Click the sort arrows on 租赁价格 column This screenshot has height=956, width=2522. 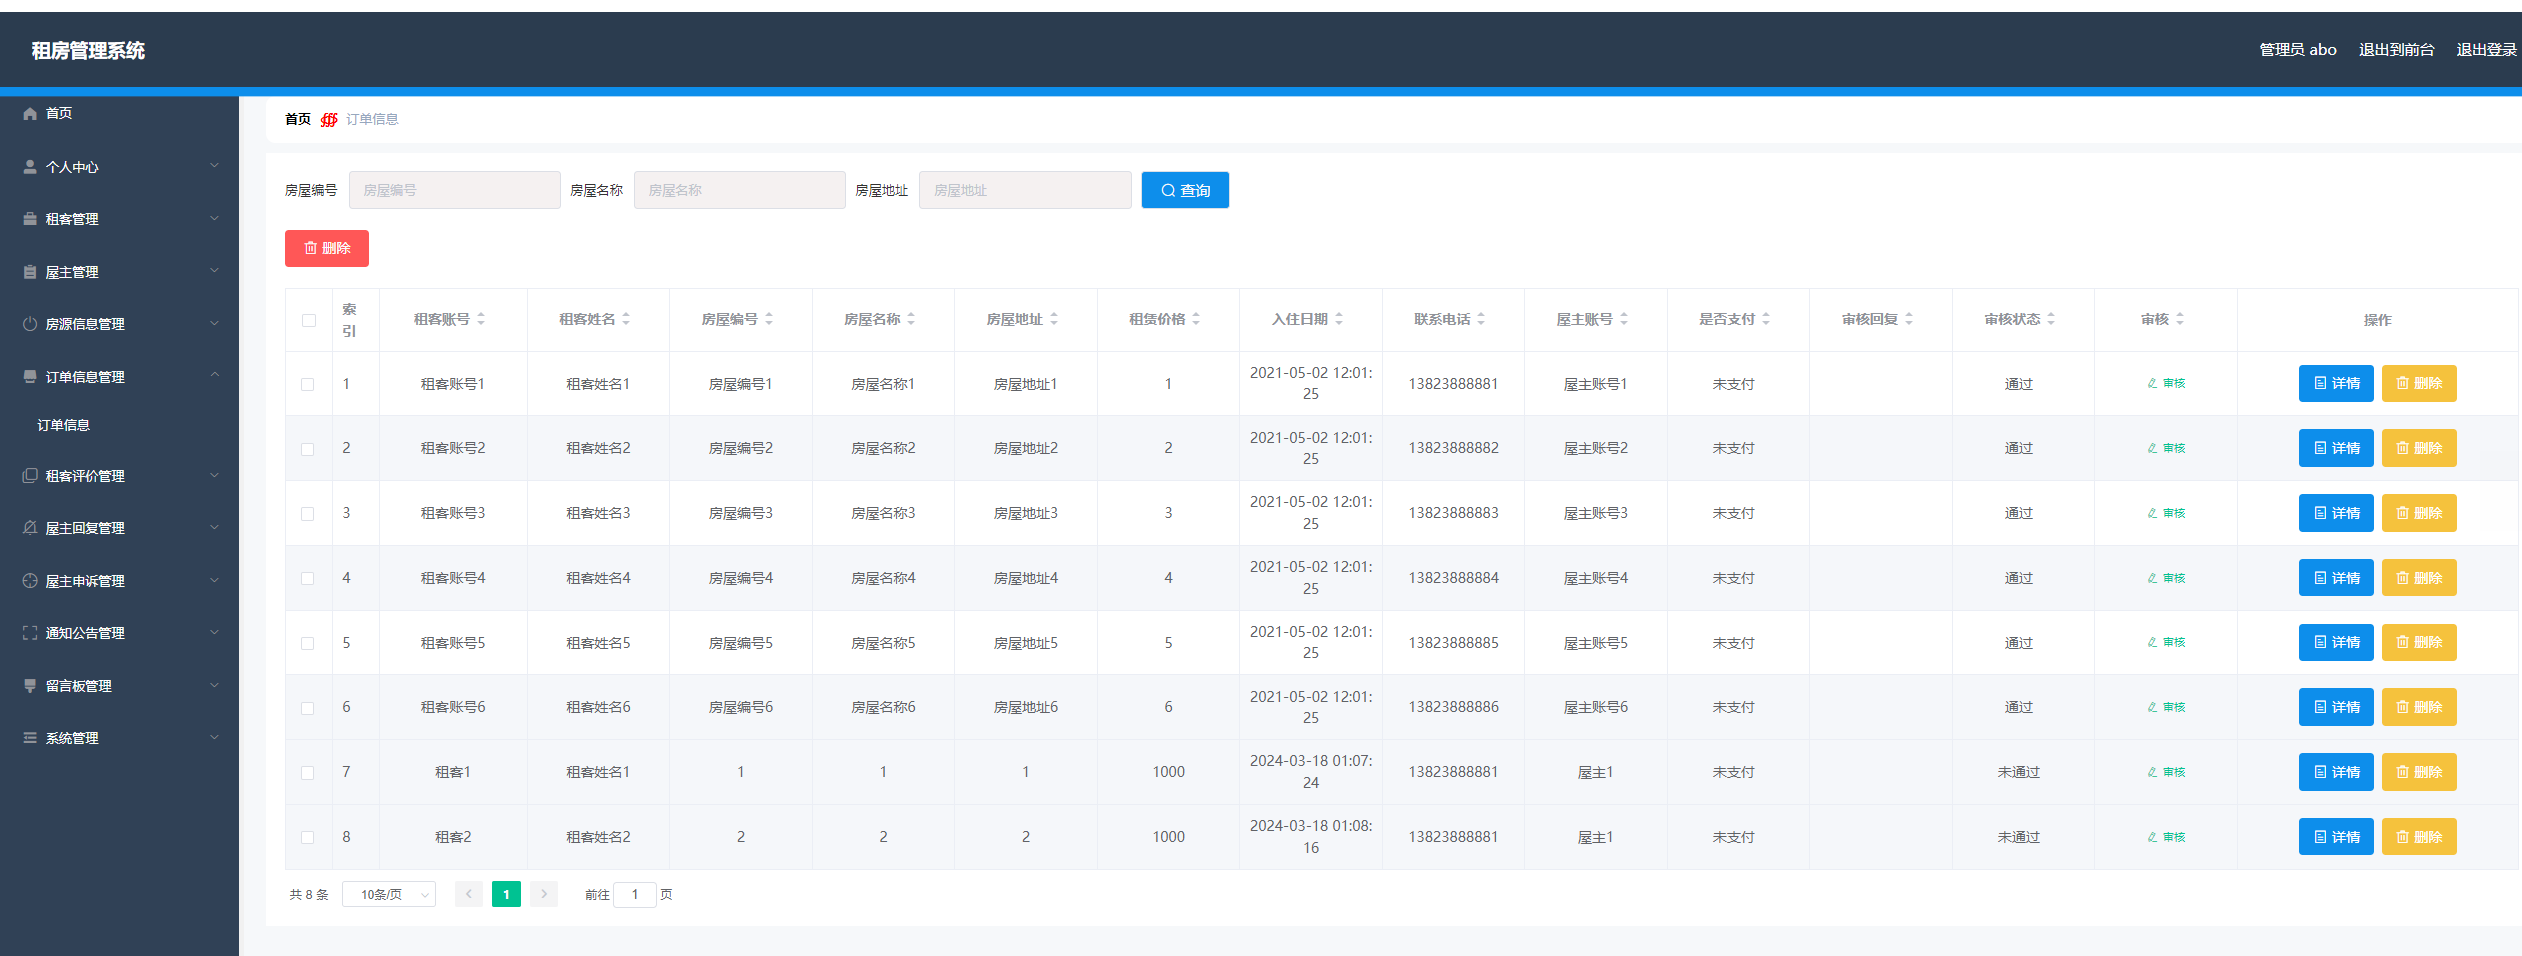(x=1196, y=319)
